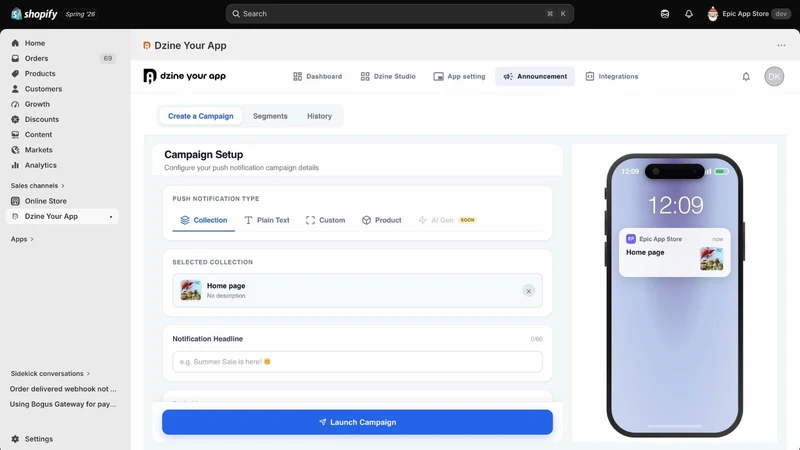Image resolution: width=800 pixels, height=450 pixels.
Task: Open 'Order delivered webhook not' conversation
Action: [63, 389]
